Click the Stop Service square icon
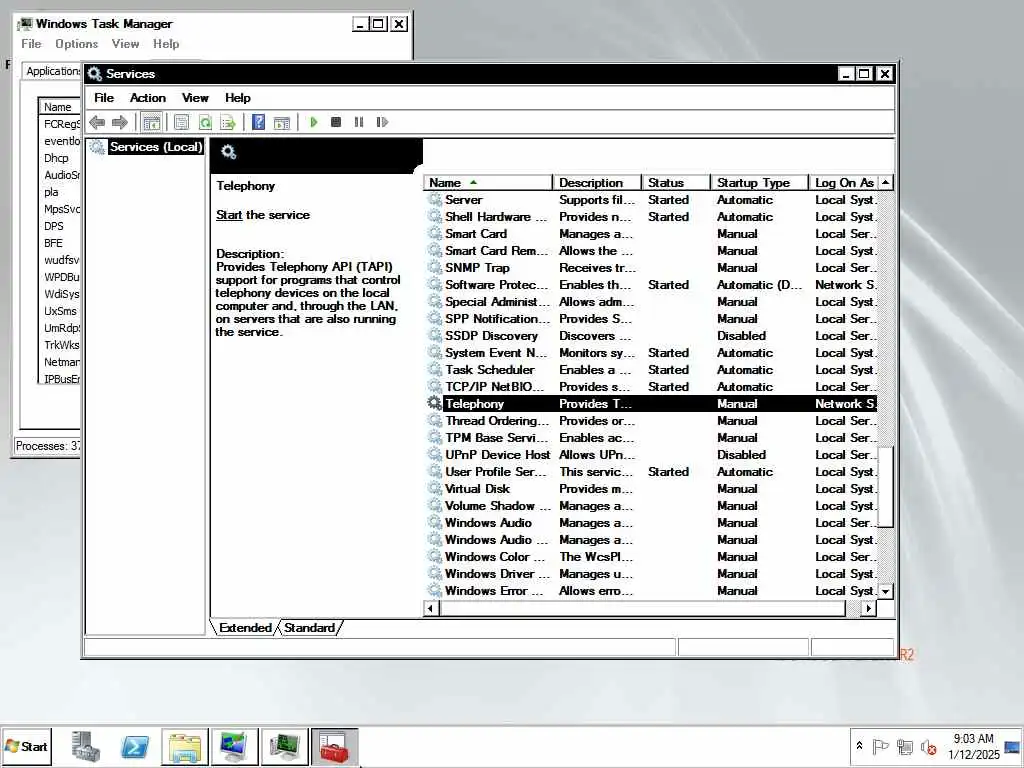The height and width of the screenshot is (768, 1024). click(336, 122)
